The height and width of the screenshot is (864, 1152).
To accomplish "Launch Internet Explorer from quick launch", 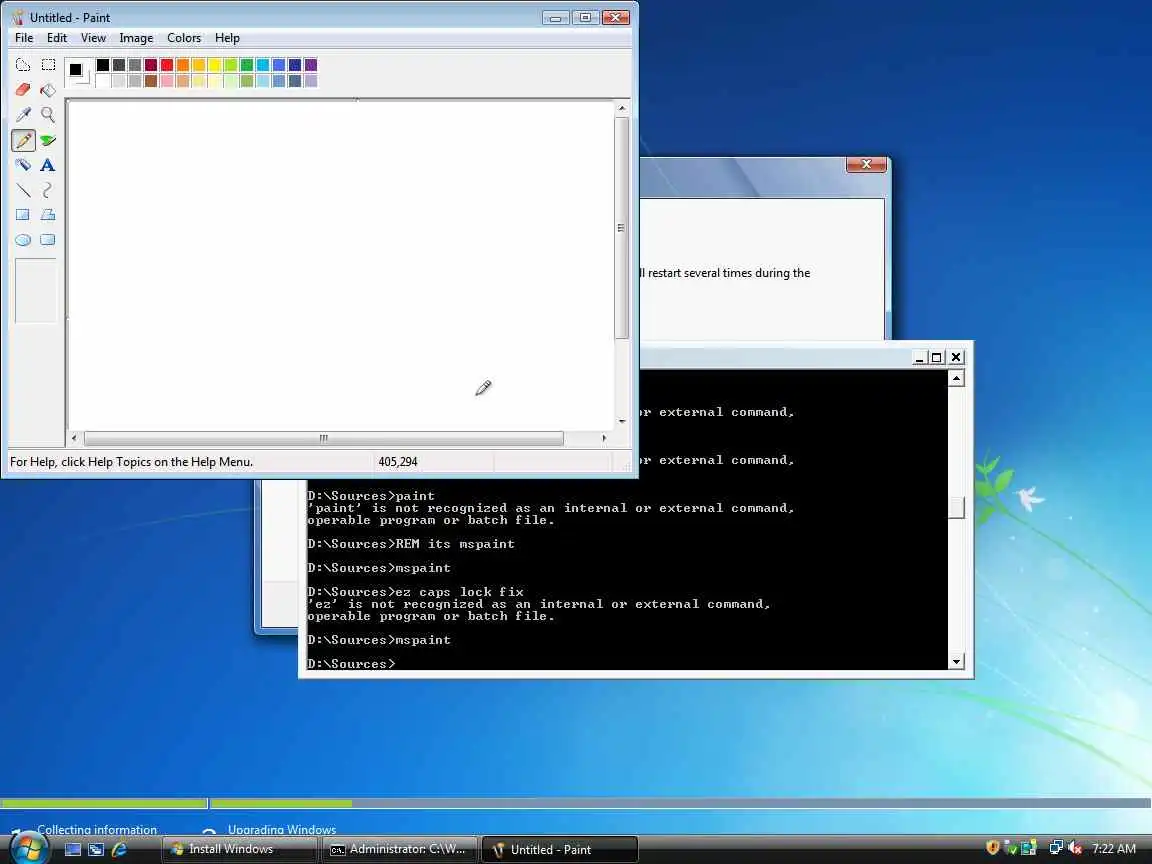I will coord(119,849).
